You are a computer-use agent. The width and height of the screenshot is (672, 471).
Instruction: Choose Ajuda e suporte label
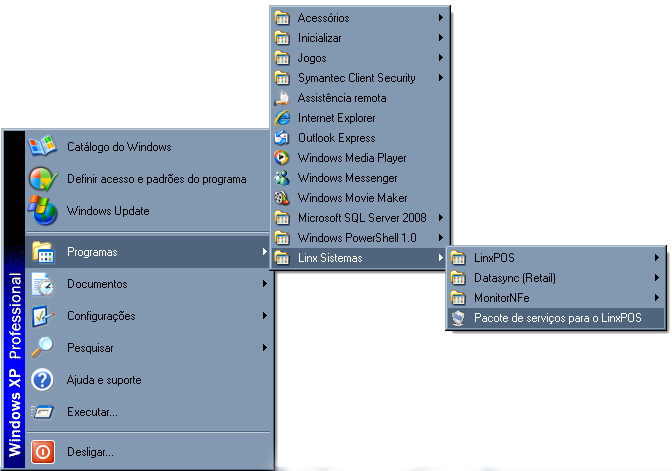[x=104, y=380]
